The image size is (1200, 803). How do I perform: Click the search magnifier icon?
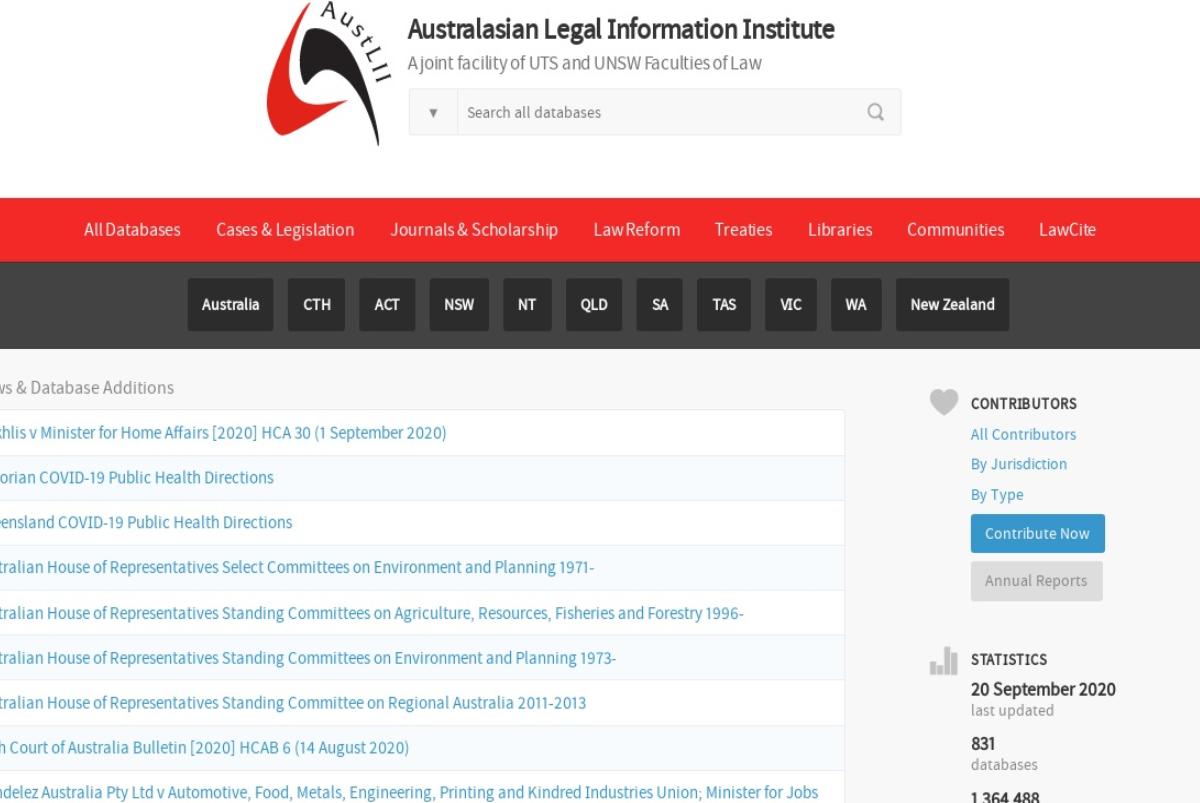point(876,112)
